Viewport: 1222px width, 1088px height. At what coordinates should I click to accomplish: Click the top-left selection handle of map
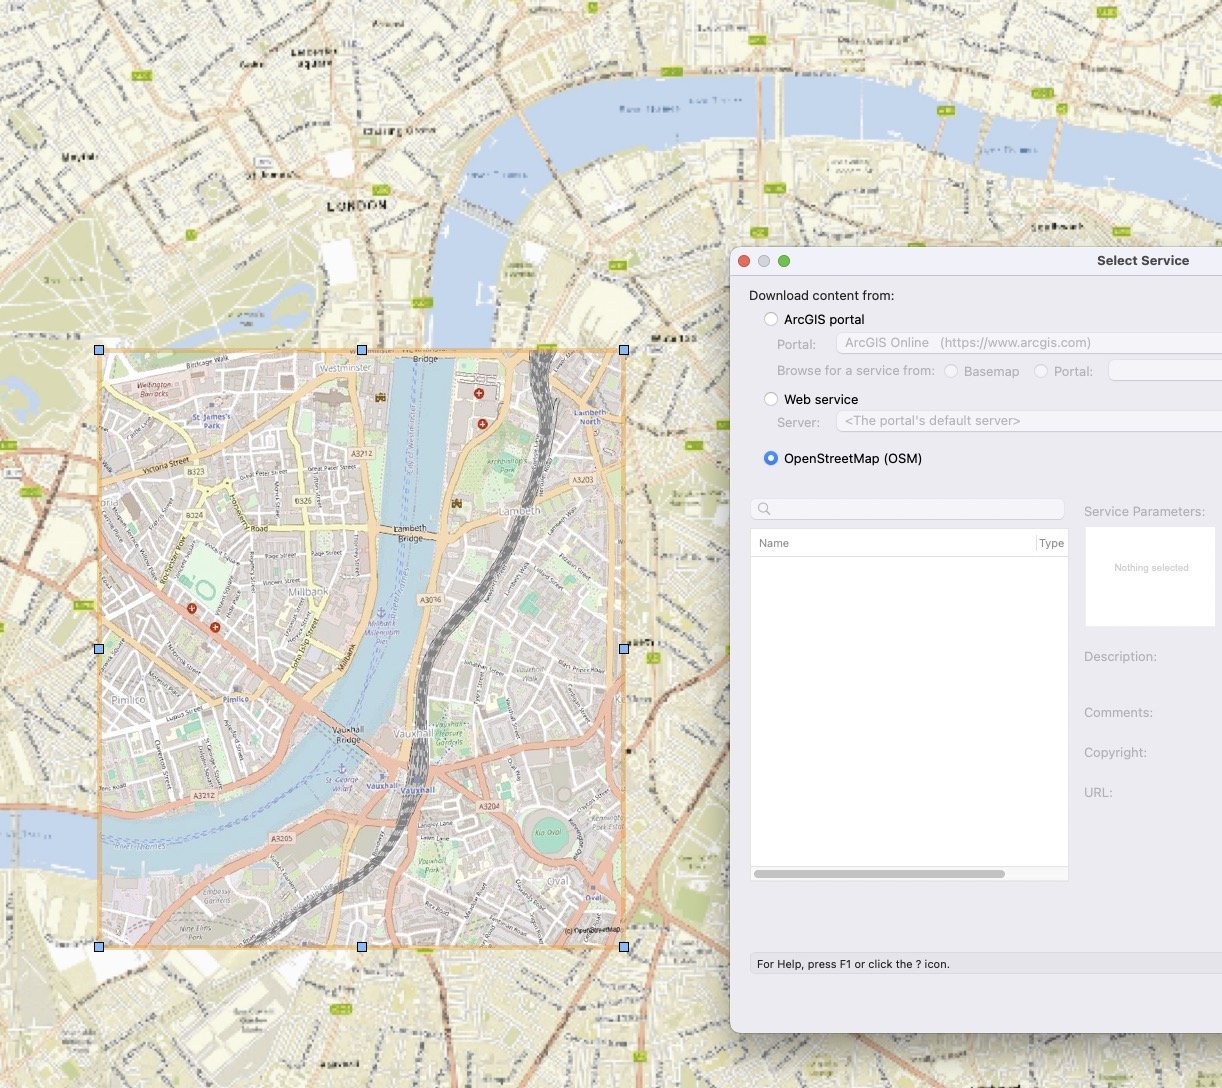pyautogui.click(x=99, y=350)
